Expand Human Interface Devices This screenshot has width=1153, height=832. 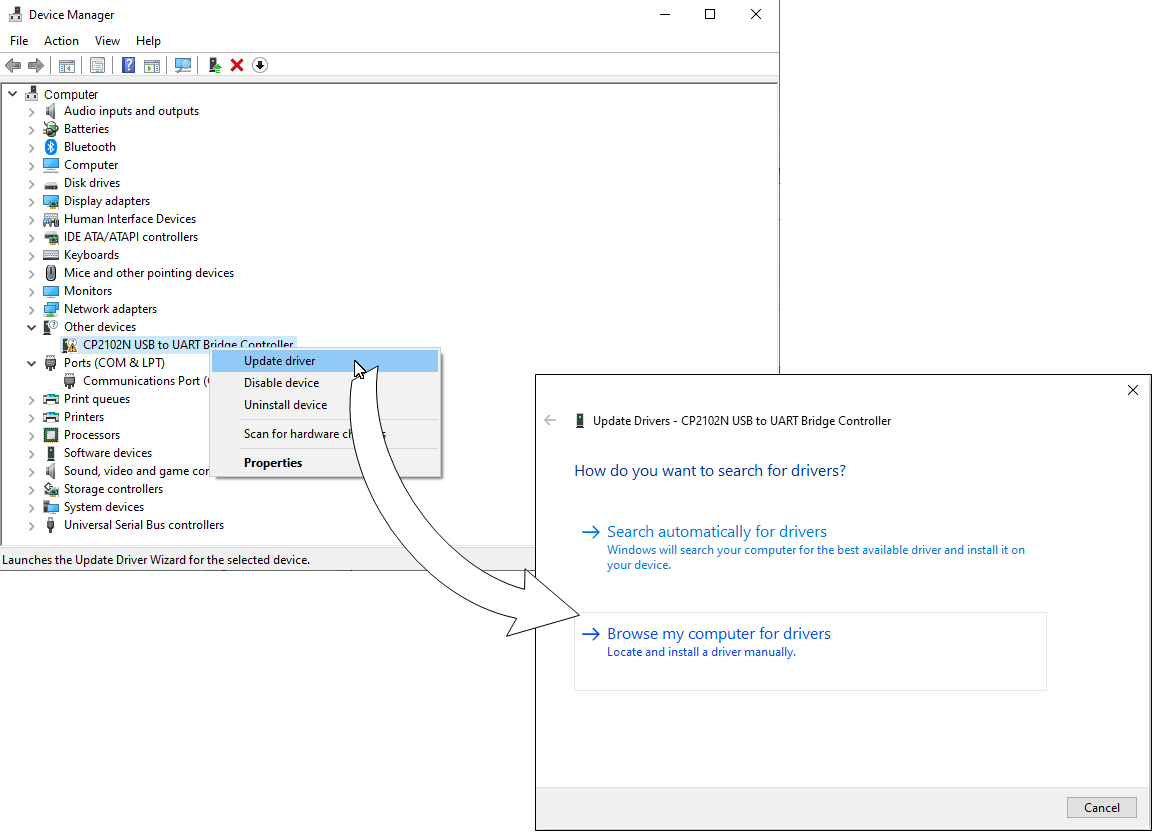pos(32,220)
